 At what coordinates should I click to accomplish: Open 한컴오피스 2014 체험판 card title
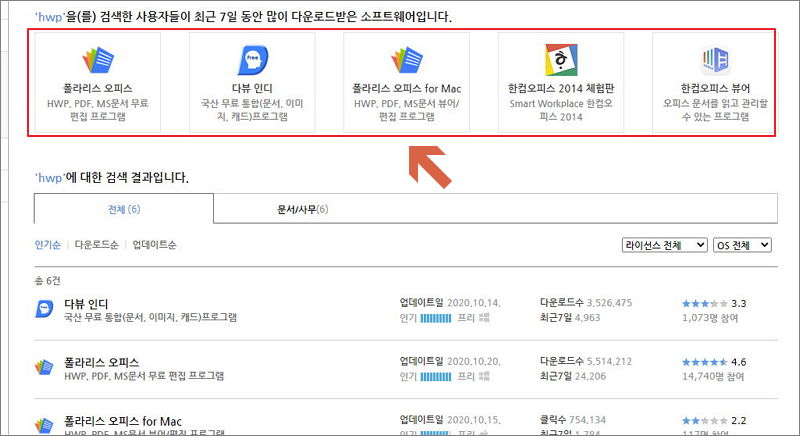pos(561,88)
